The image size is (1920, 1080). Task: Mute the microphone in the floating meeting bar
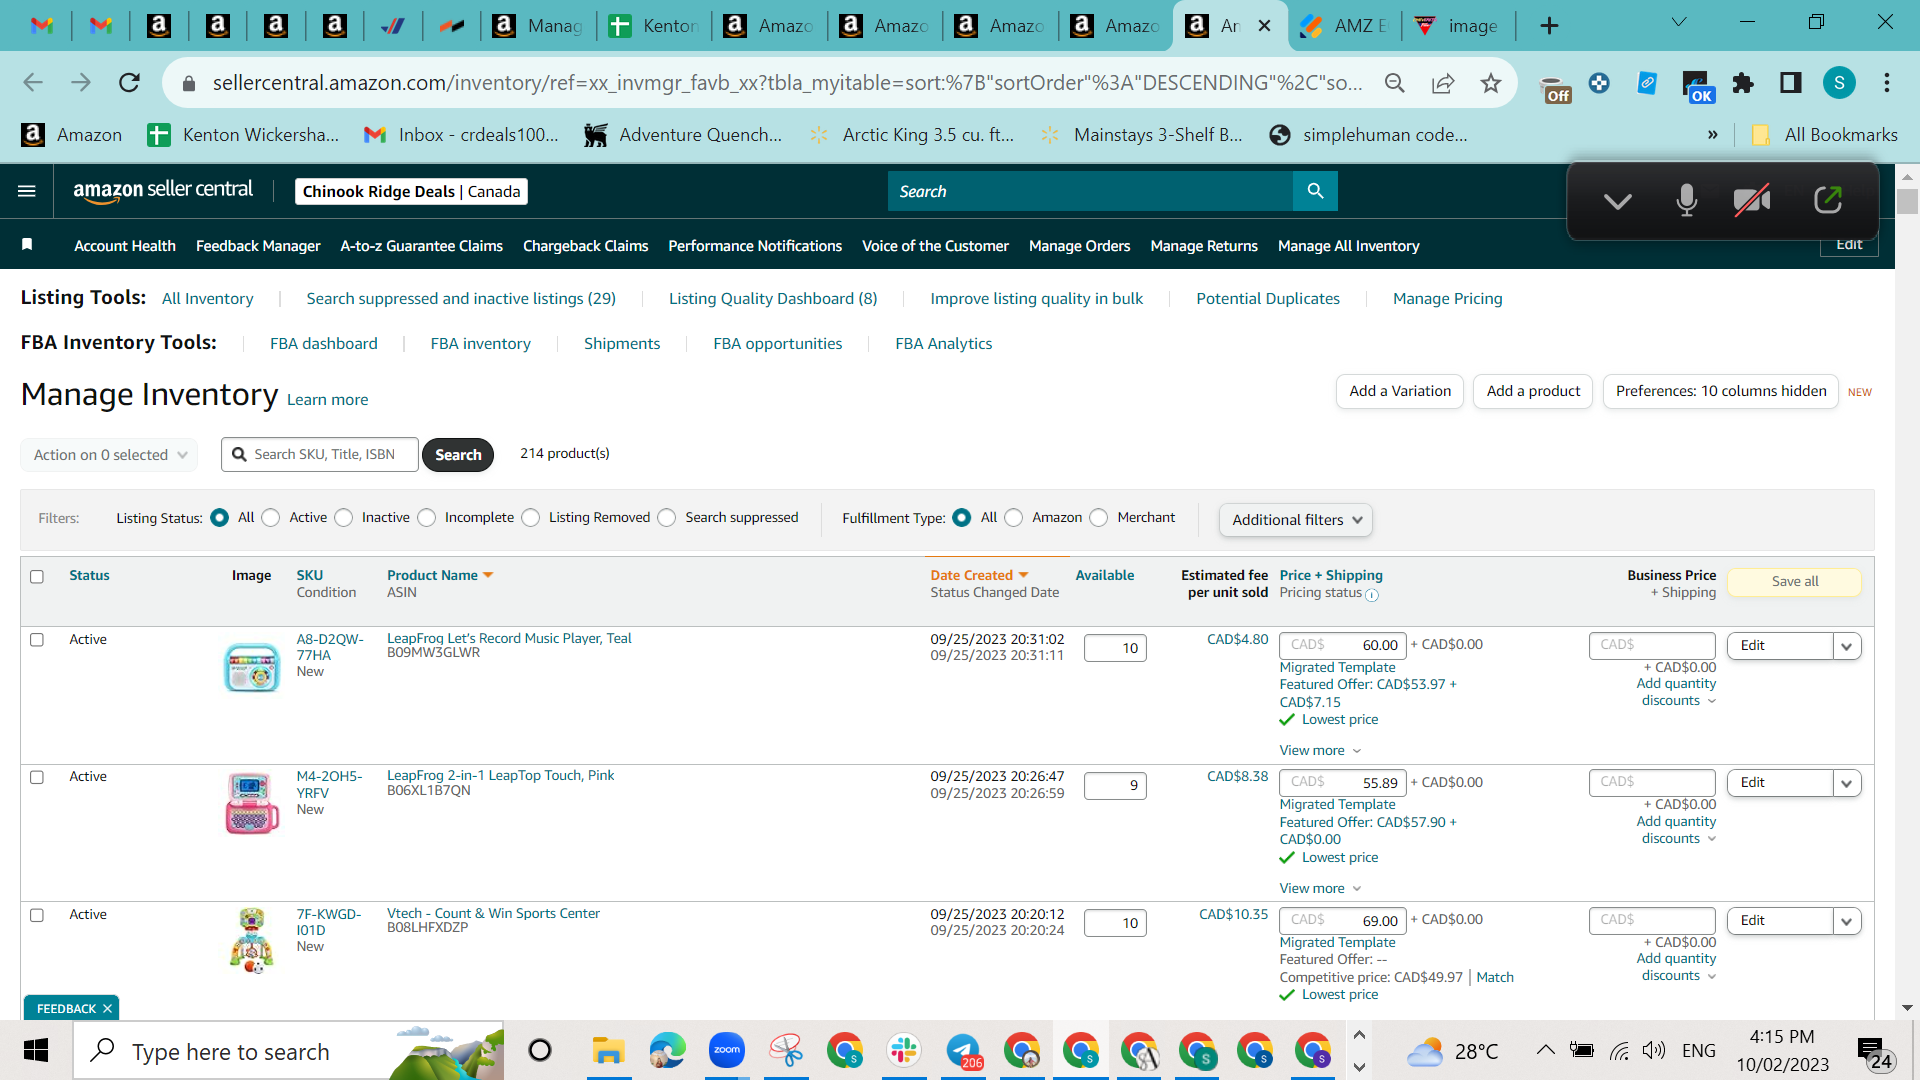click(1686, 200)
